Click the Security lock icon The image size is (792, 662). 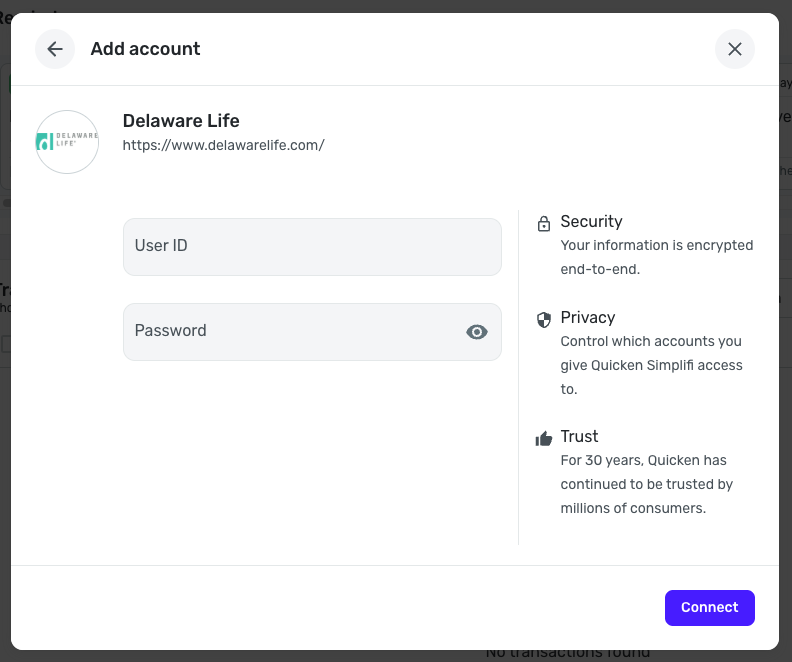click(x=543, y=223)
